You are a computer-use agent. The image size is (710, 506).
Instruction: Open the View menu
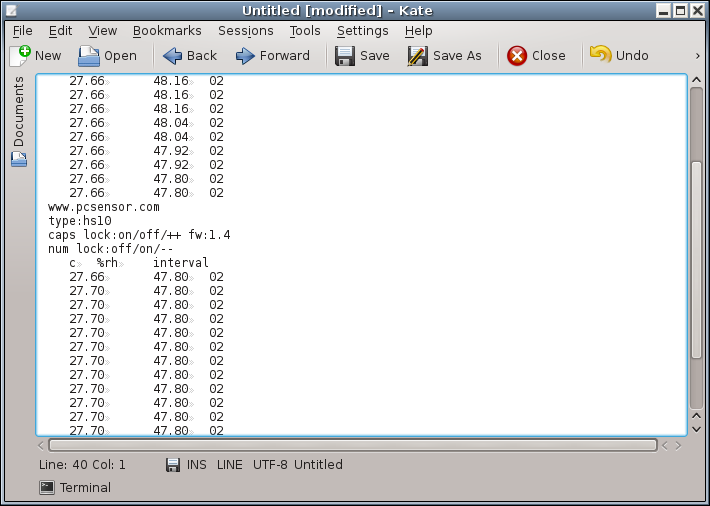coord(102,31)
